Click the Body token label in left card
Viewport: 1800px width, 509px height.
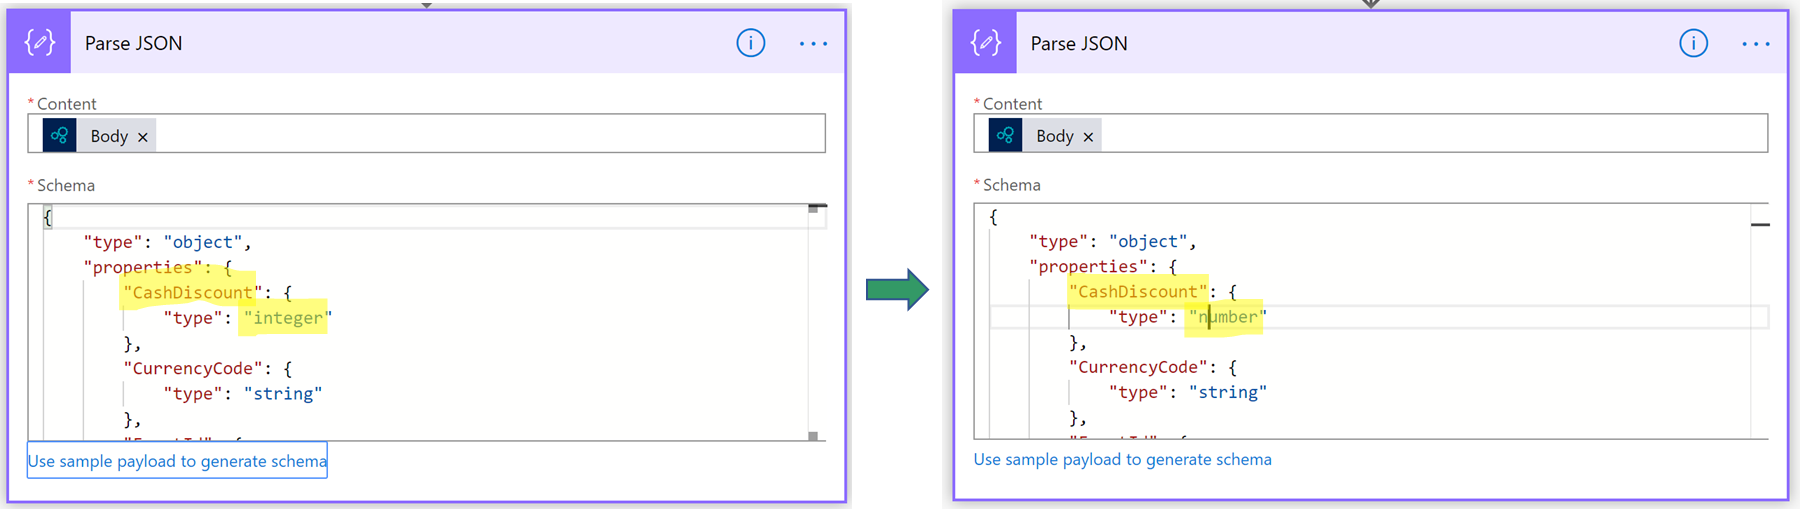pos(109,136)
